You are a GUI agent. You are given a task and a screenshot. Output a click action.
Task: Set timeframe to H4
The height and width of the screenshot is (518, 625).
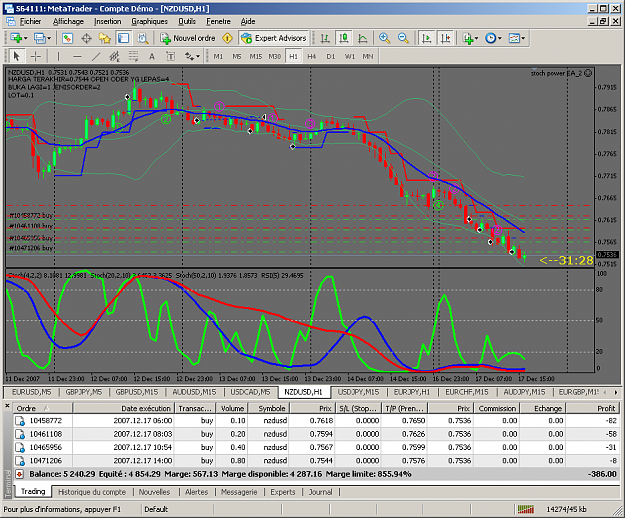312,56
